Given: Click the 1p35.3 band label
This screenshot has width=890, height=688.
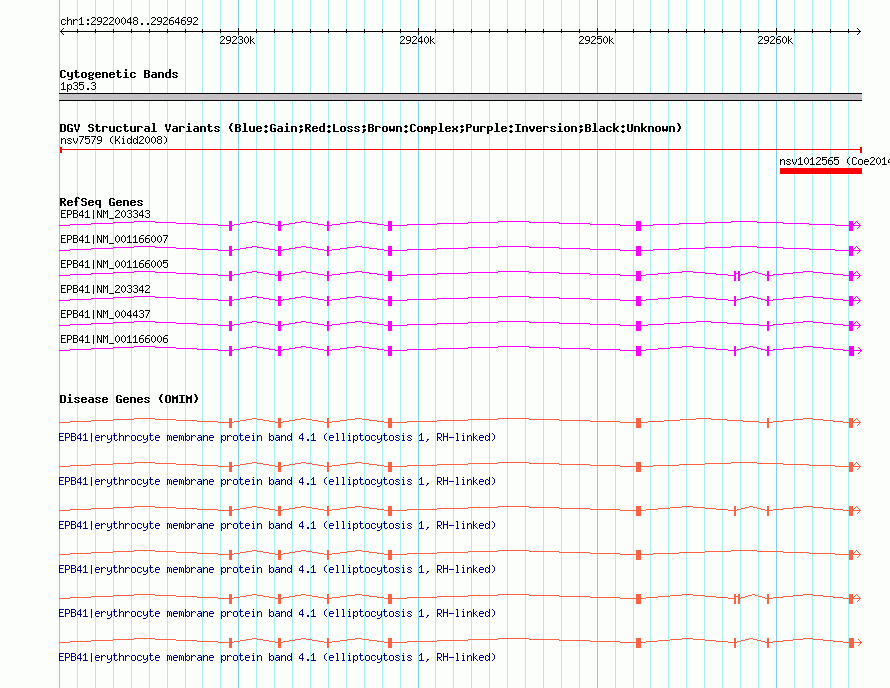Looking at the screenshot, I should click(78, 86).
